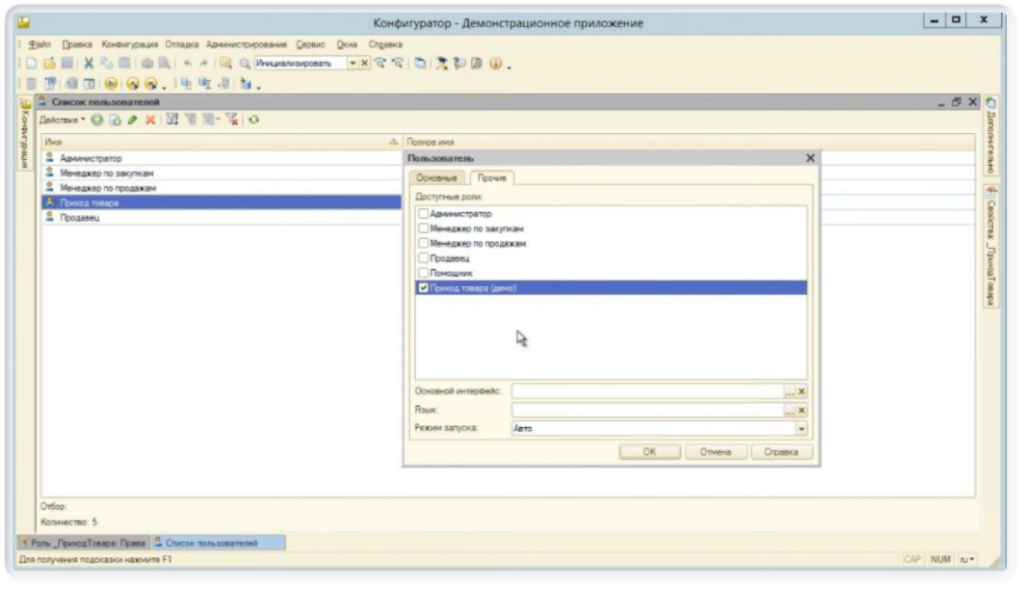Click the Основной интерфейс input field
1024x589 pixels.
tap(647, 392)
